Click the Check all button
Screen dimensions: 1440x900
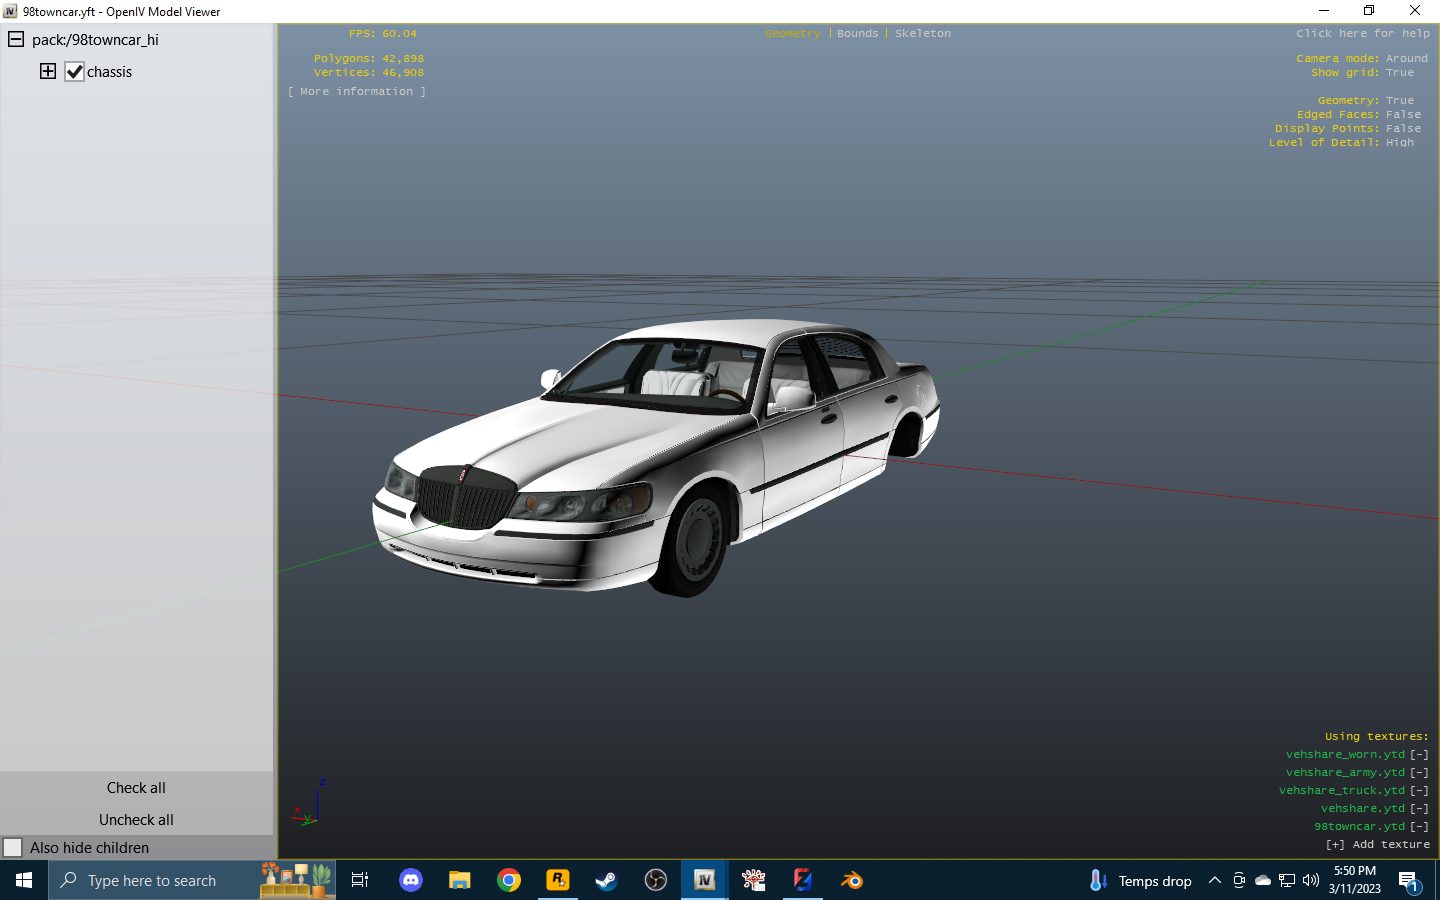(136, 788)
